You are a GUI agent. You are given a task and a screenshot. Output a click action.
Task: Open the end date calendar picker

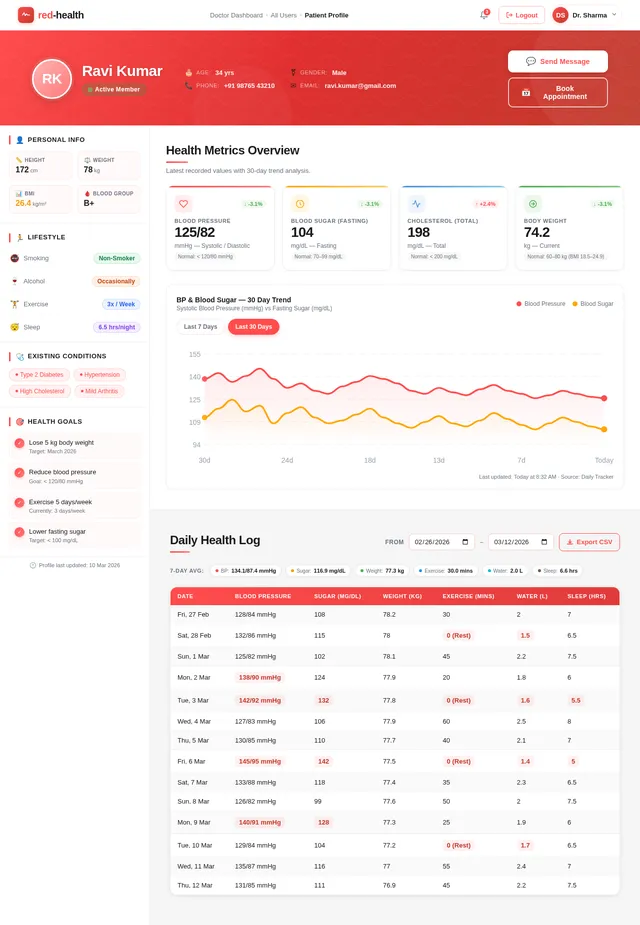544,542
